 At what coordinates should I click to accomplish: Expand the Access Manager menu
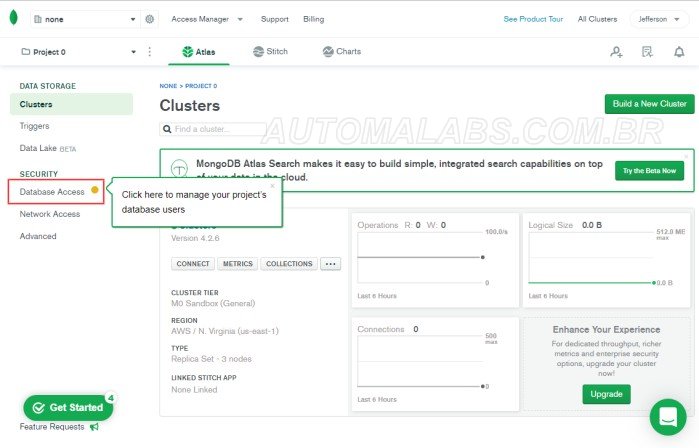coord(207,19)
